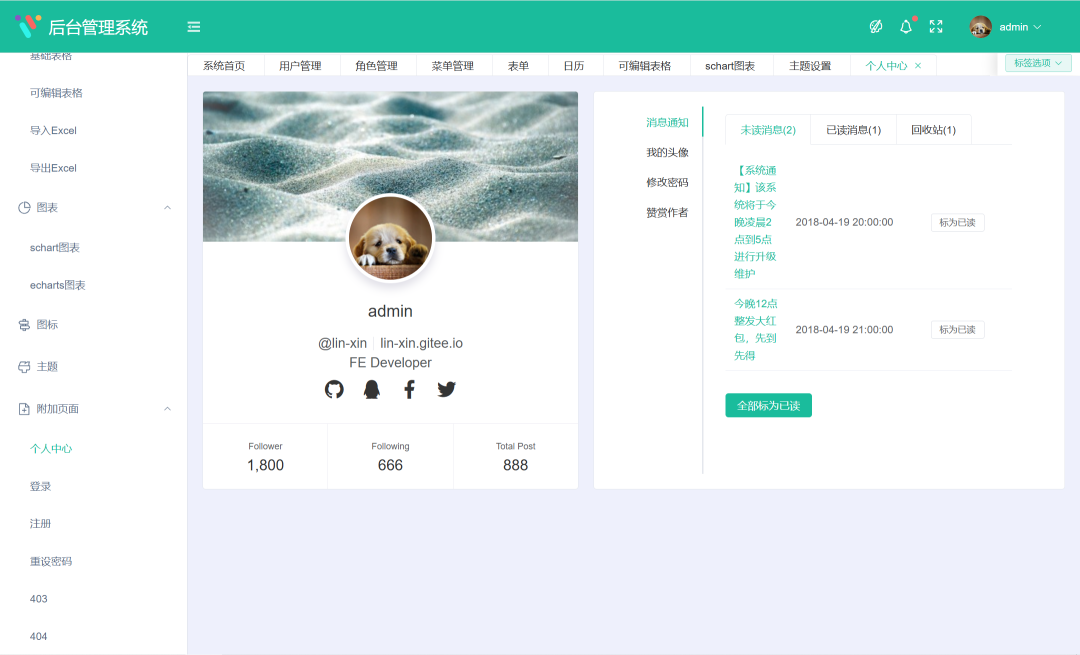Image resolution: width=1080 pixels, height=655 pixels.
Task: Open the Twitter icon under FE Developer
Action: (x=446, y=389)
